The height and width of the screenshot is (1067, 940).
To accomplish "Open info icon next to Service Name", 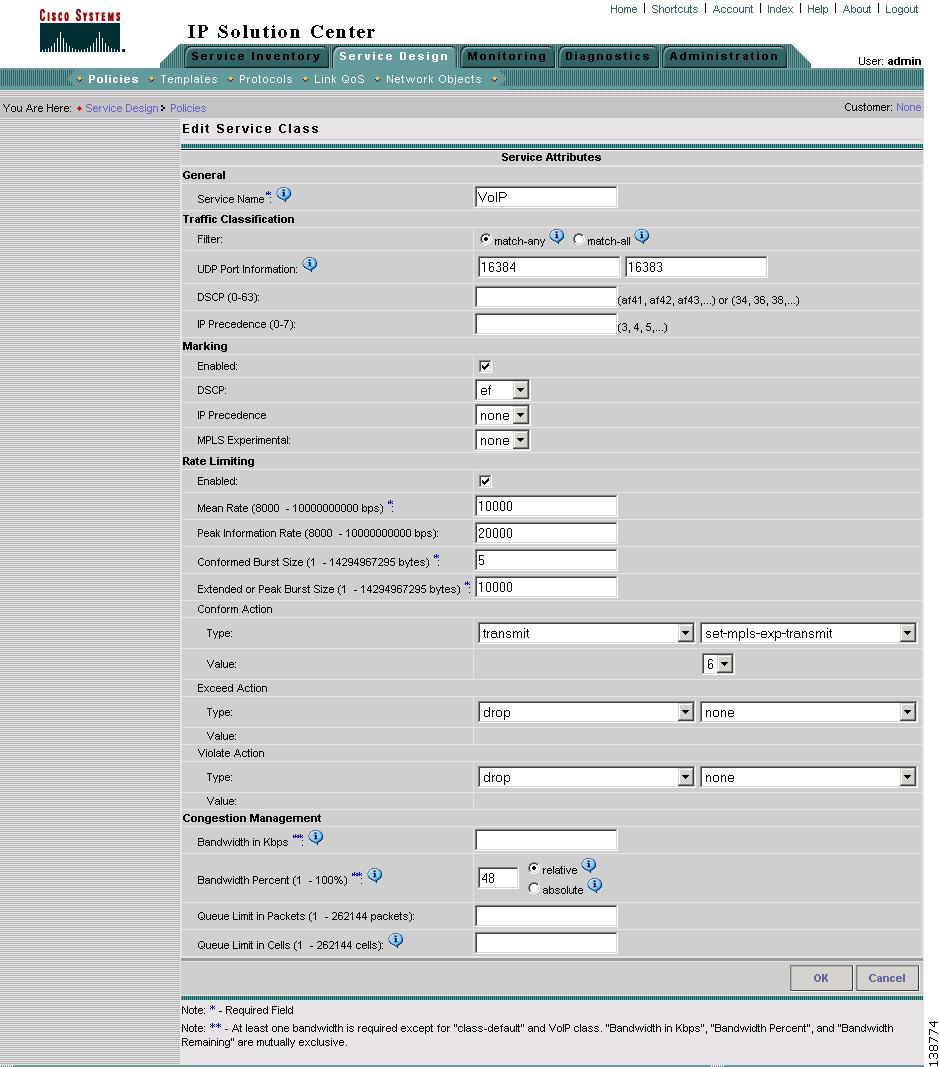I will [284, 195].
